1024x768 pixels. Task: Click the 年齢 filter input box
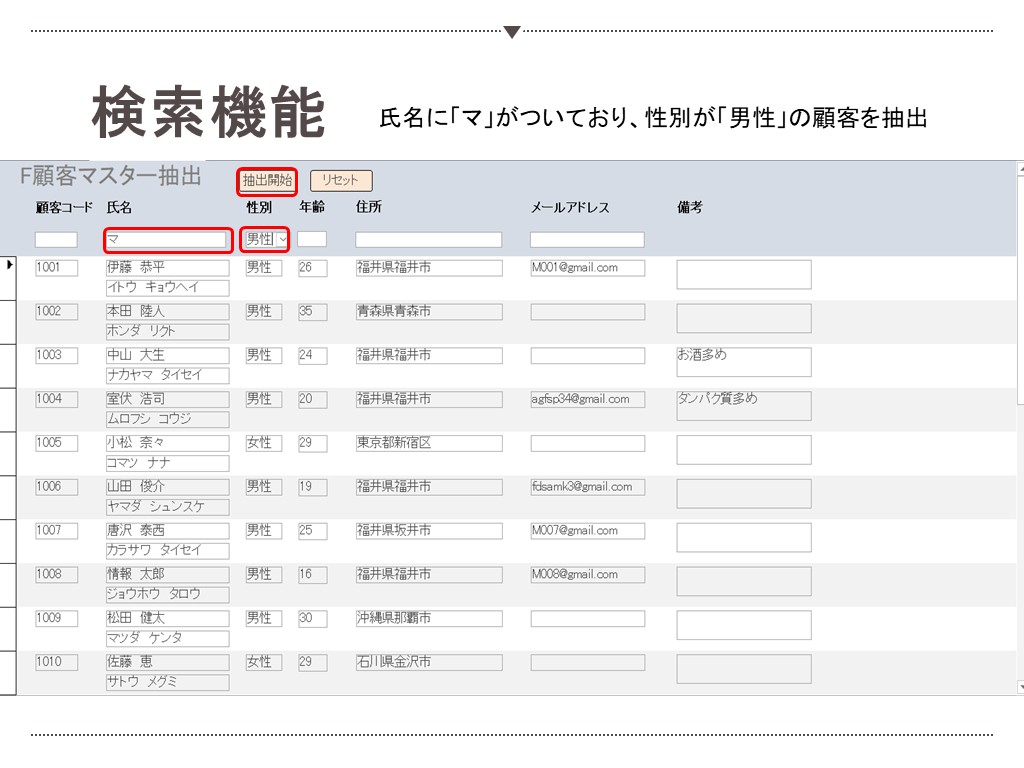click(312, 240)
